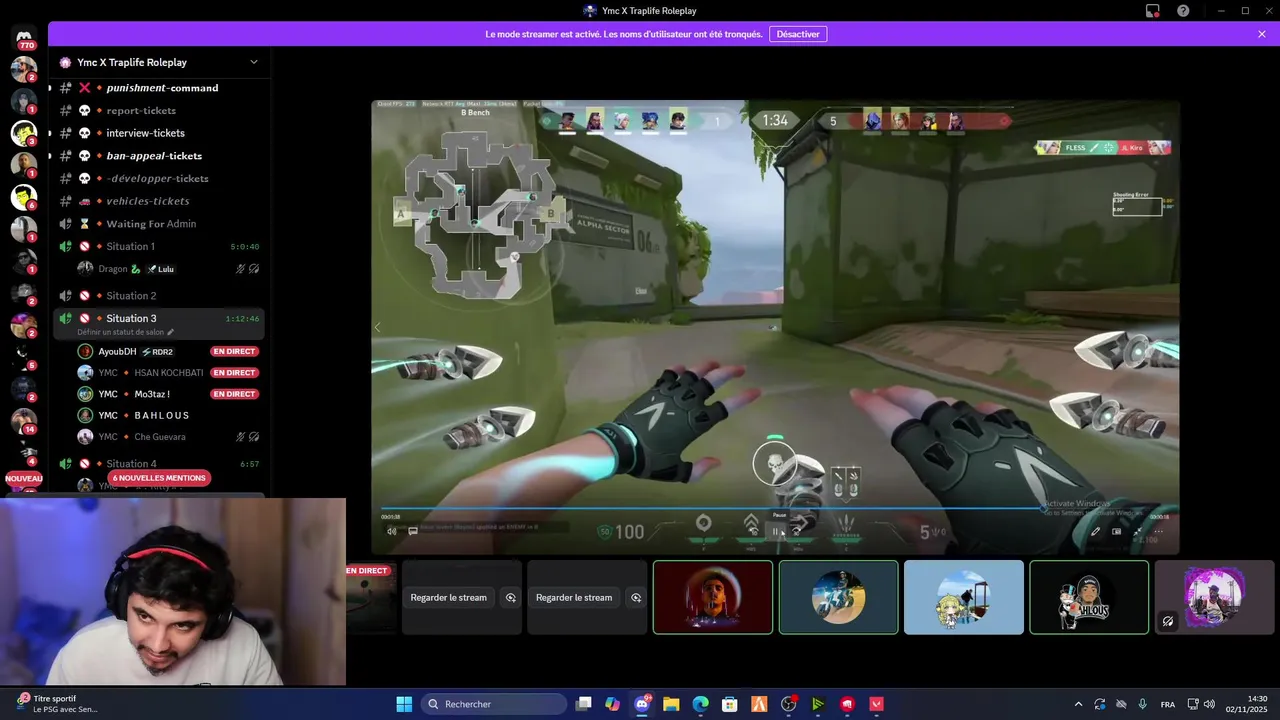This screenshot has width=1280, height=720.
Task: Click the Rechercher taskbar search box
Action: coord(494,704)
